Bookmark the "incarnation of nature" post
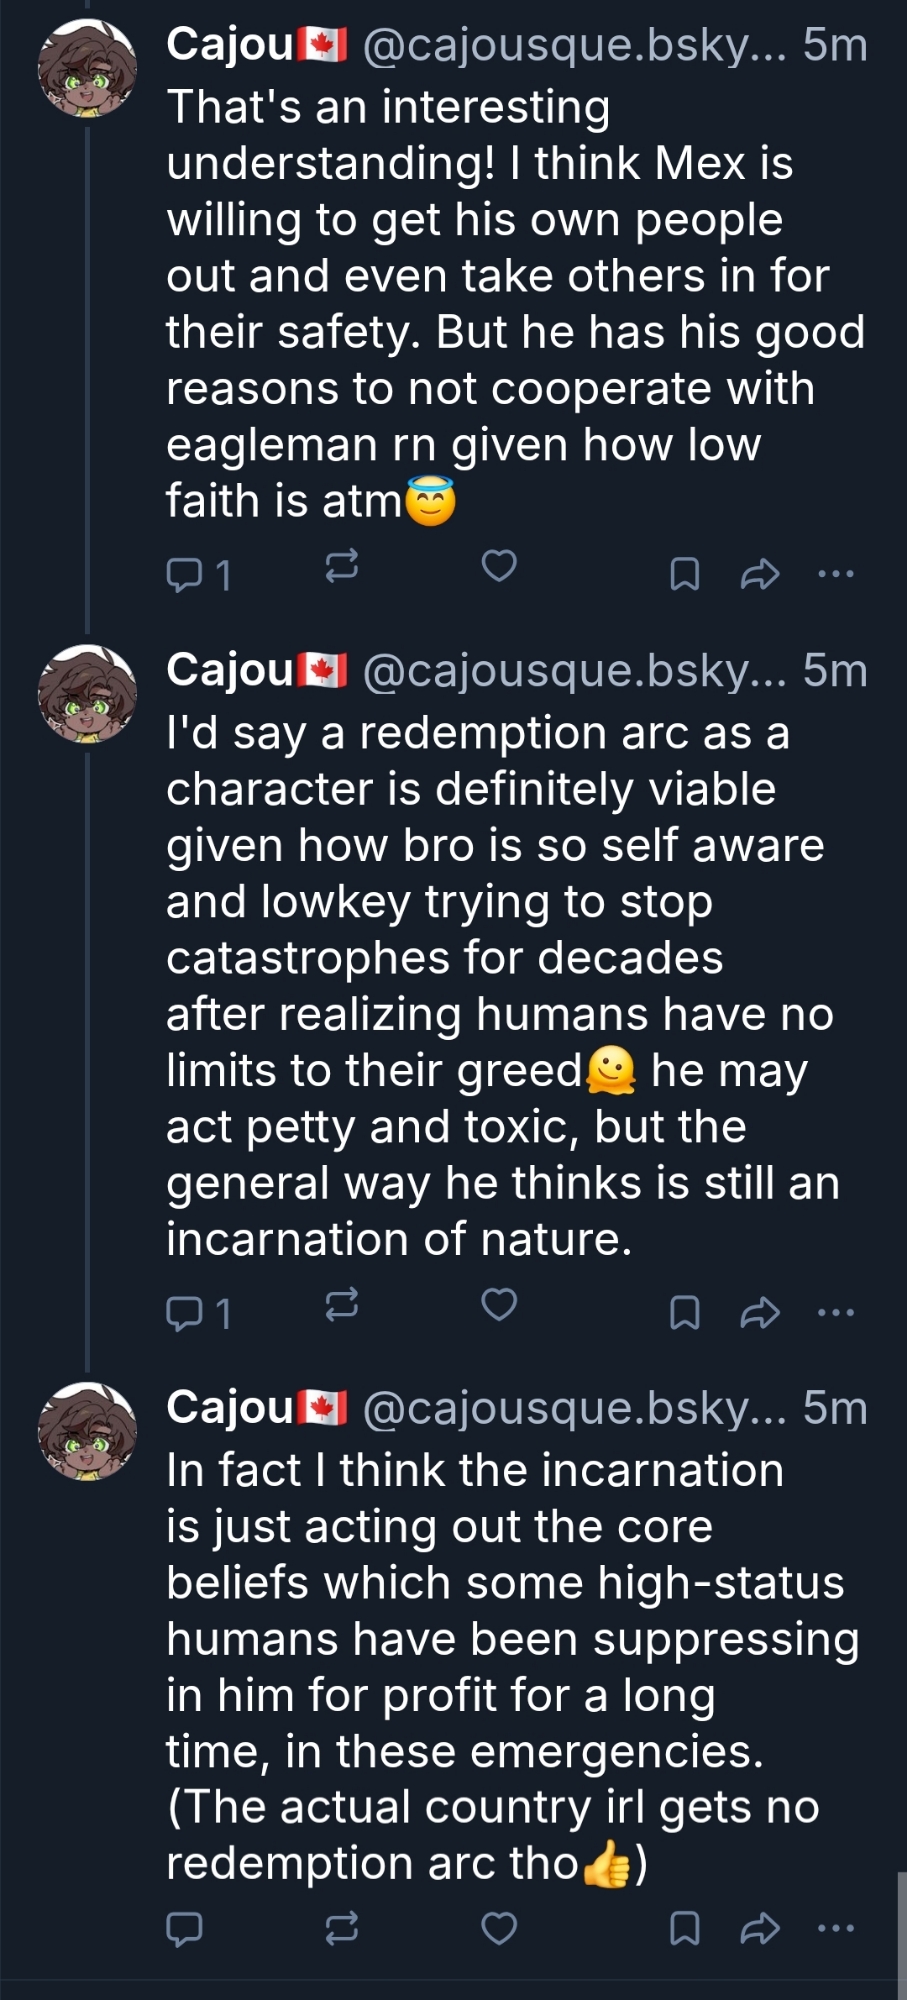907x2000 pixels. click(x=684, y=1312)
